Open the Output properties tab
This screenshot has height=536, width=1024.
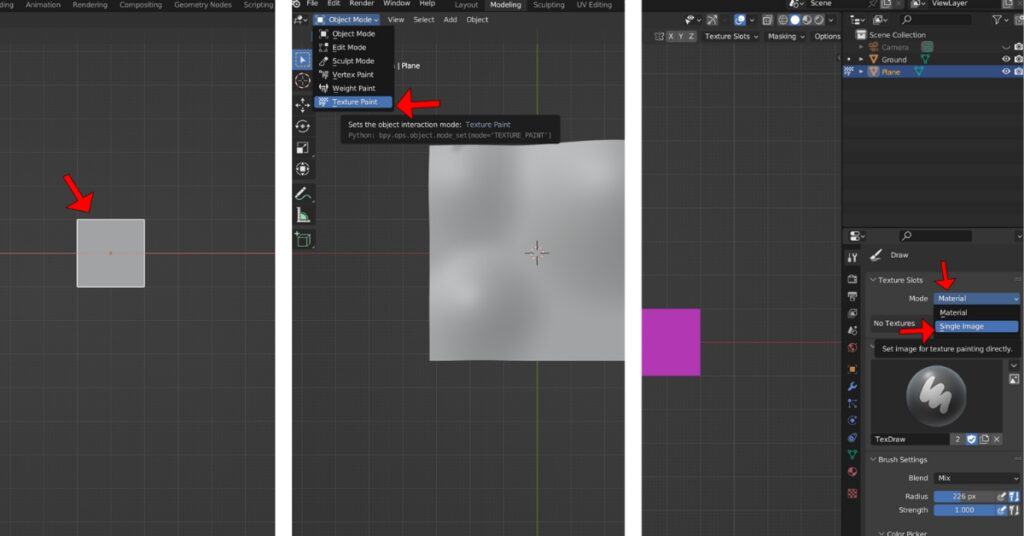point(852,296)
